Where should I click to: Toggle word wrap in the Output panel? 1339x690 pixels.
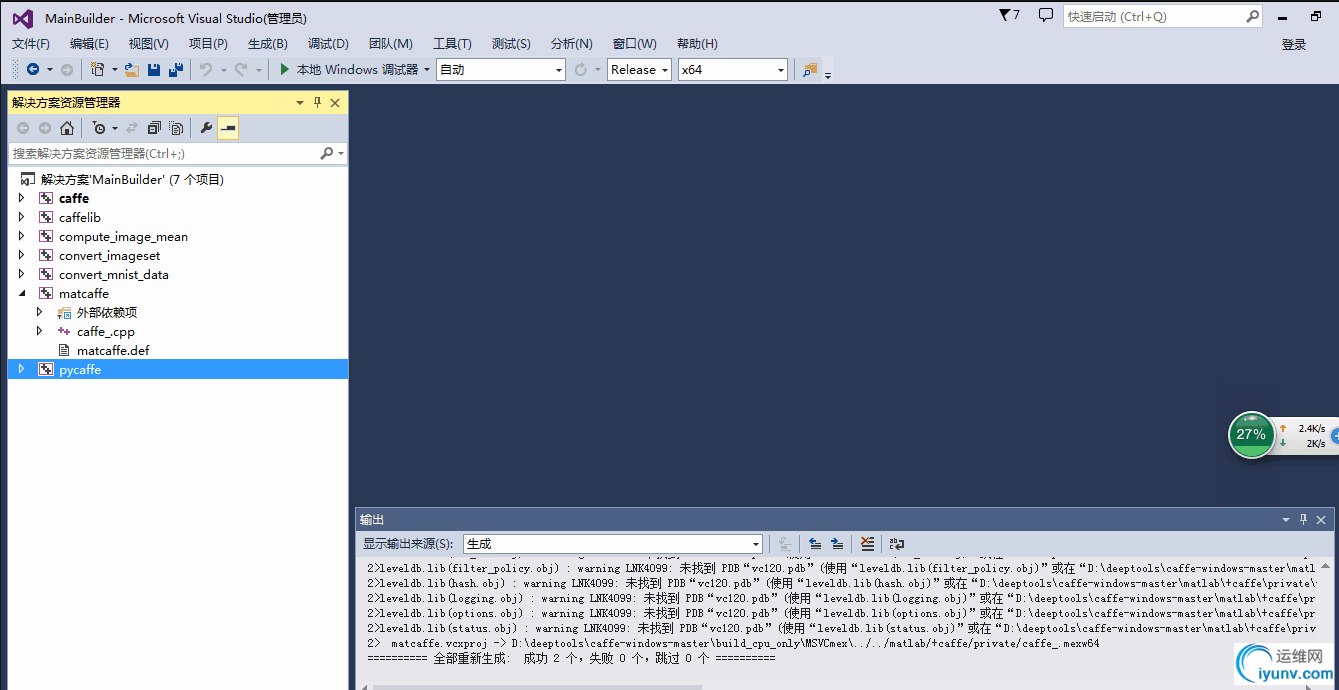pos(896,543)
